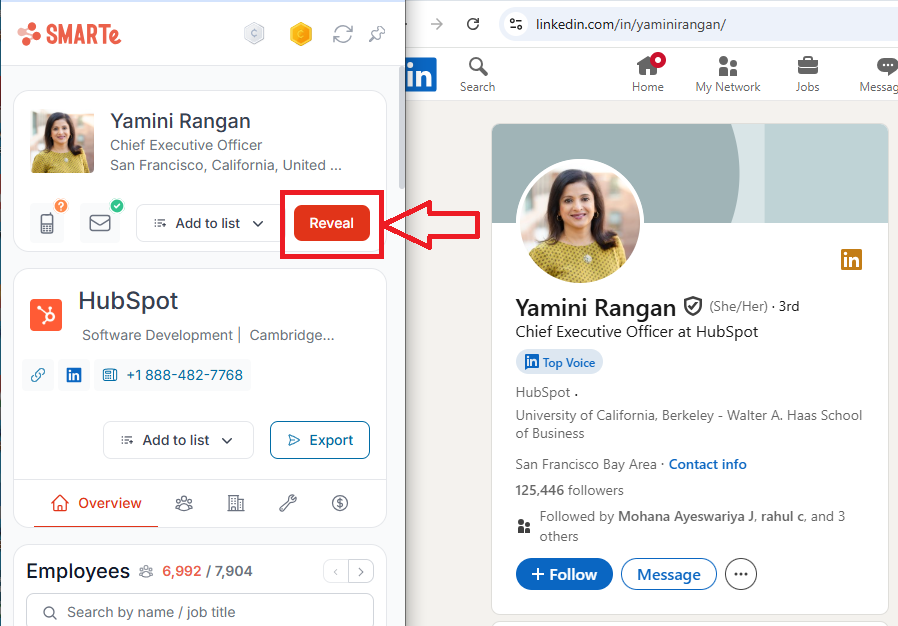This screenshot has width=898, height=626.
Task: Switch to the people tab icon
Action: [184, 503]
